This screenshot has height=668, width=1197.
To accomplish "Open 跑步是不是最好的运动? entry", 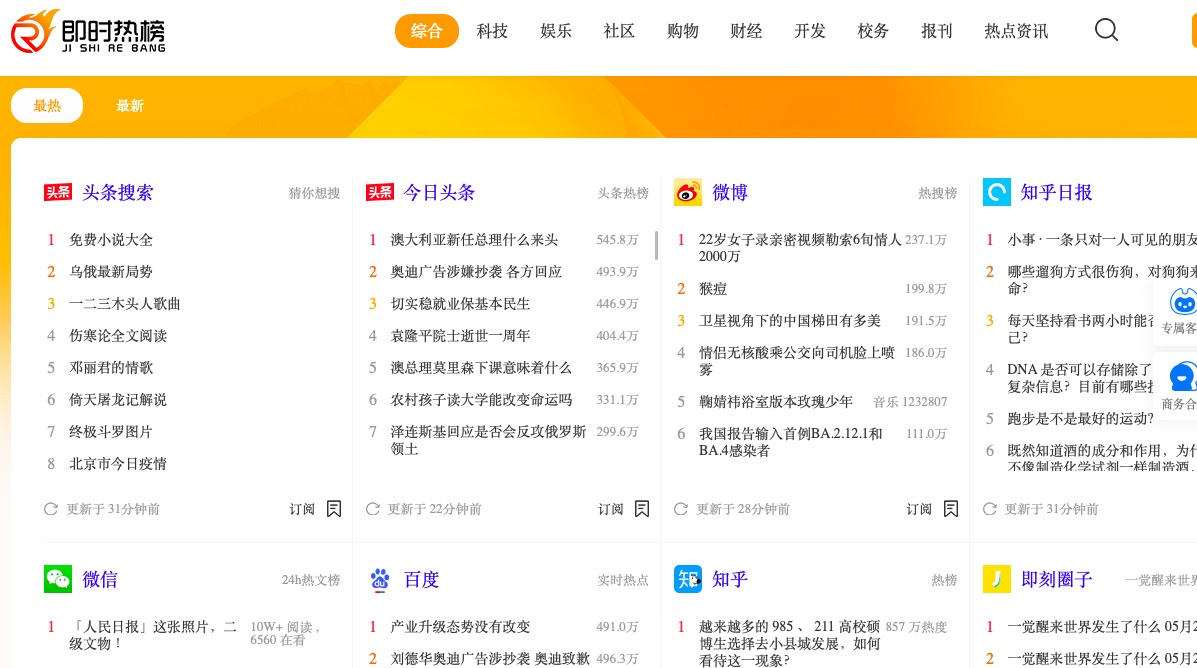I will tap(1080, 418).
